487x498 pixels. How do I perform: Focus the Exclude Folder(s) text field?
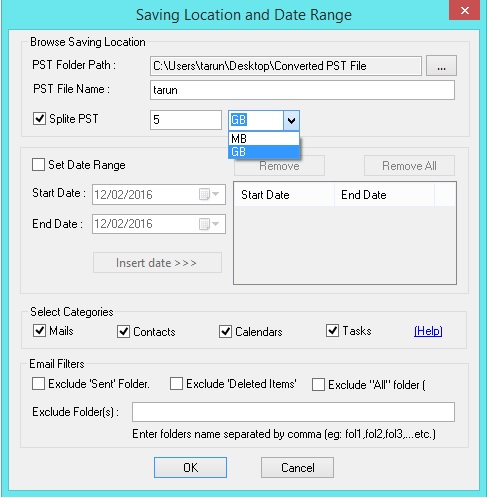pyautogui.click(x=293, y=412)
